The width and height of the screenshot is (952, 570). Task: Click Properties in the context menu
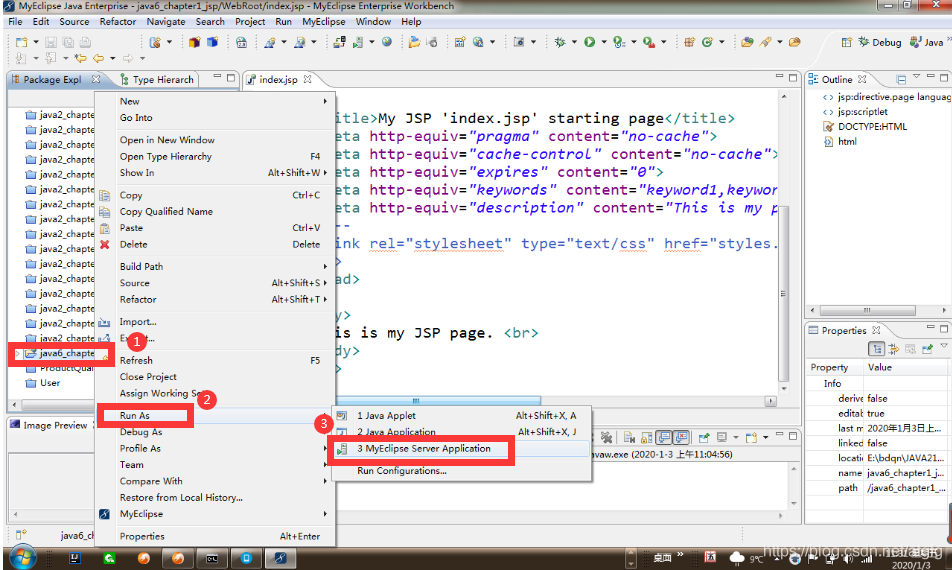point(142,536)
